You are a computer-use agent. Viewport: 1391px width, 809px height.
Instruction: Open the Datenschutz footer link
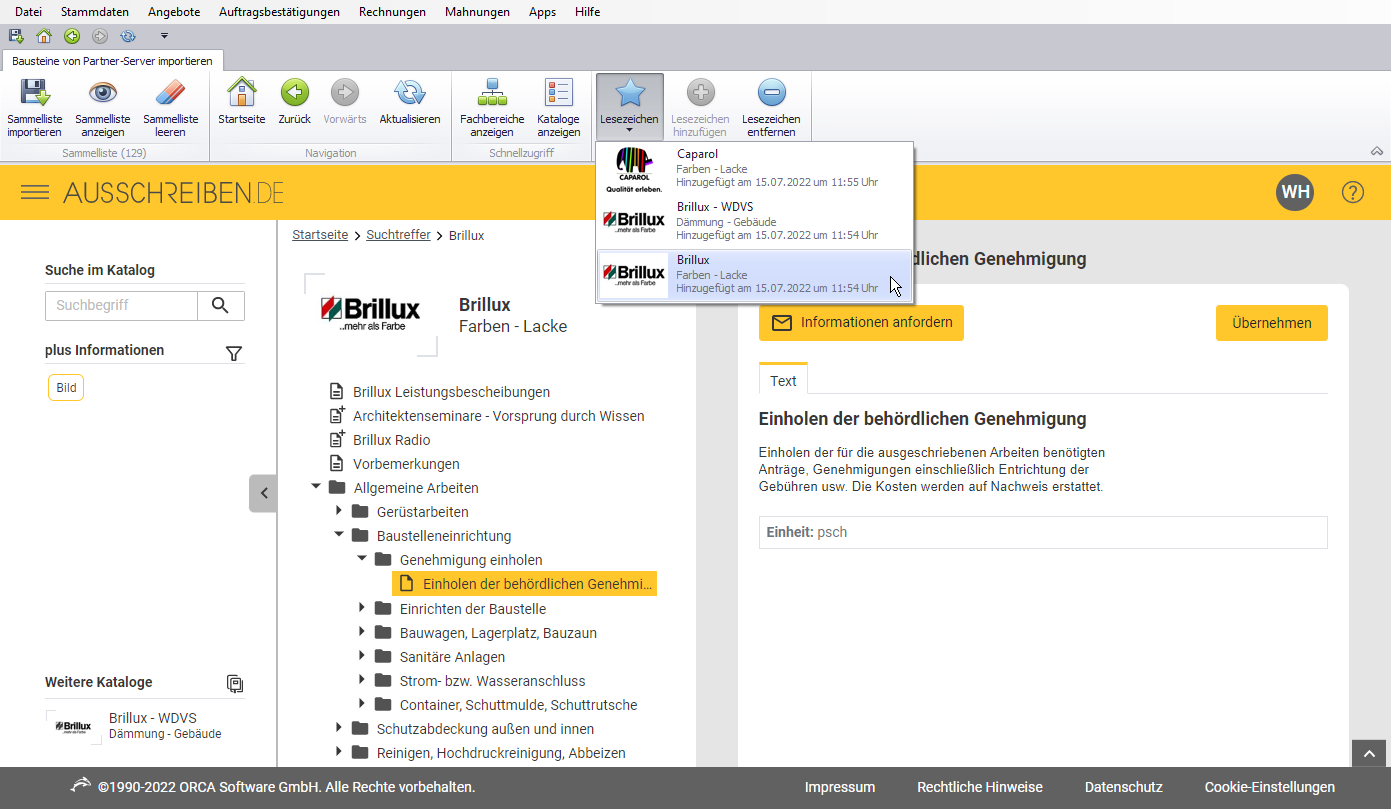click(x=1124, y=787)
